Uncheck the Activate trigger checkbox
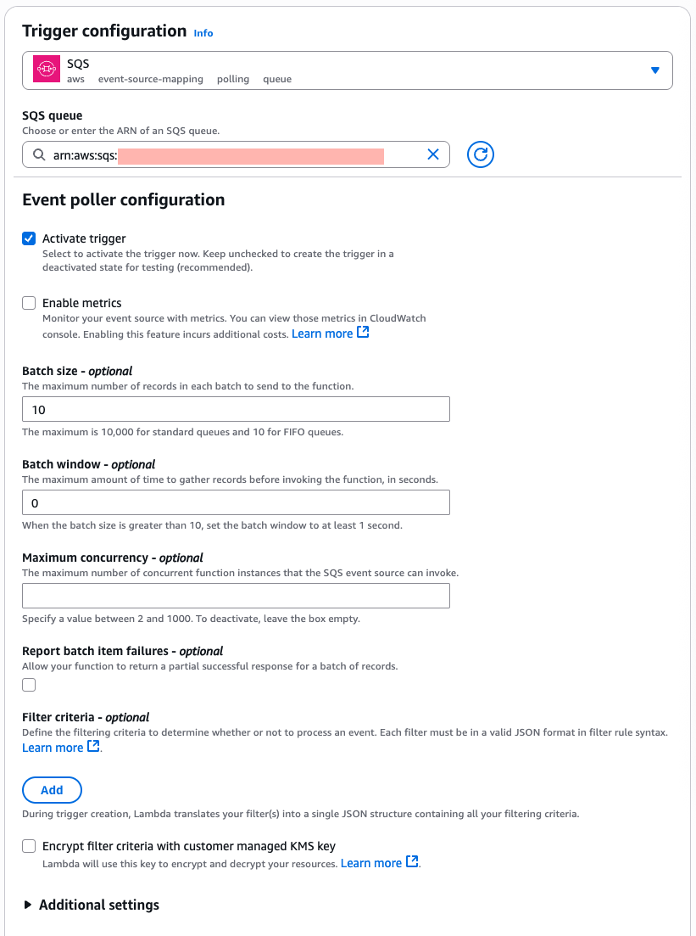 point(29,238)
